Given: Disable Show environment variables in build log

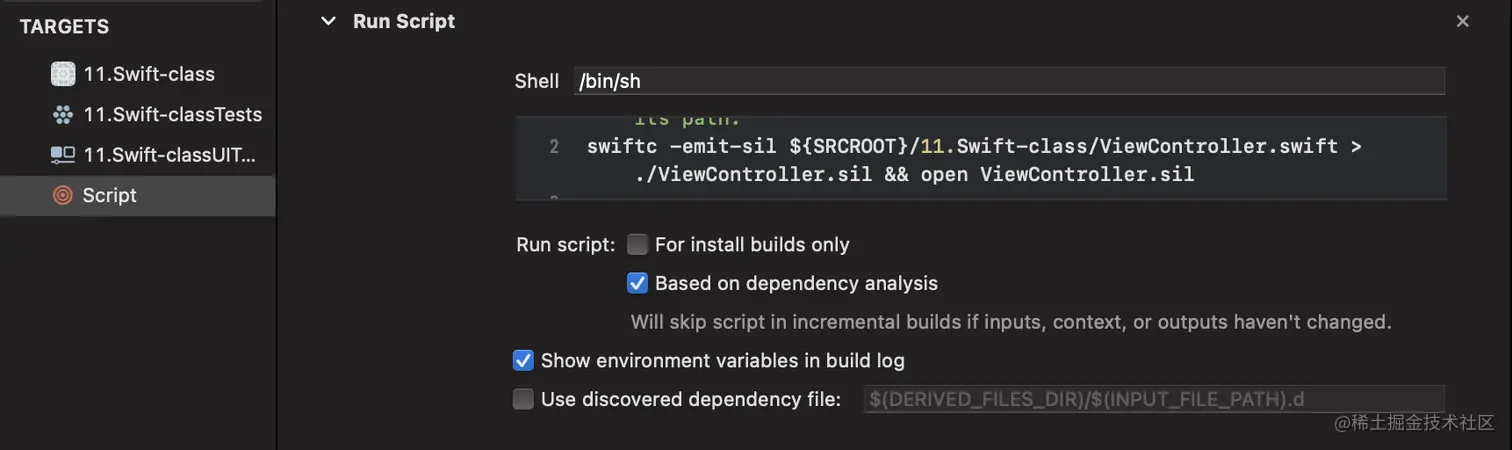Looking at the screenshot, I should (x=523, y=360).
